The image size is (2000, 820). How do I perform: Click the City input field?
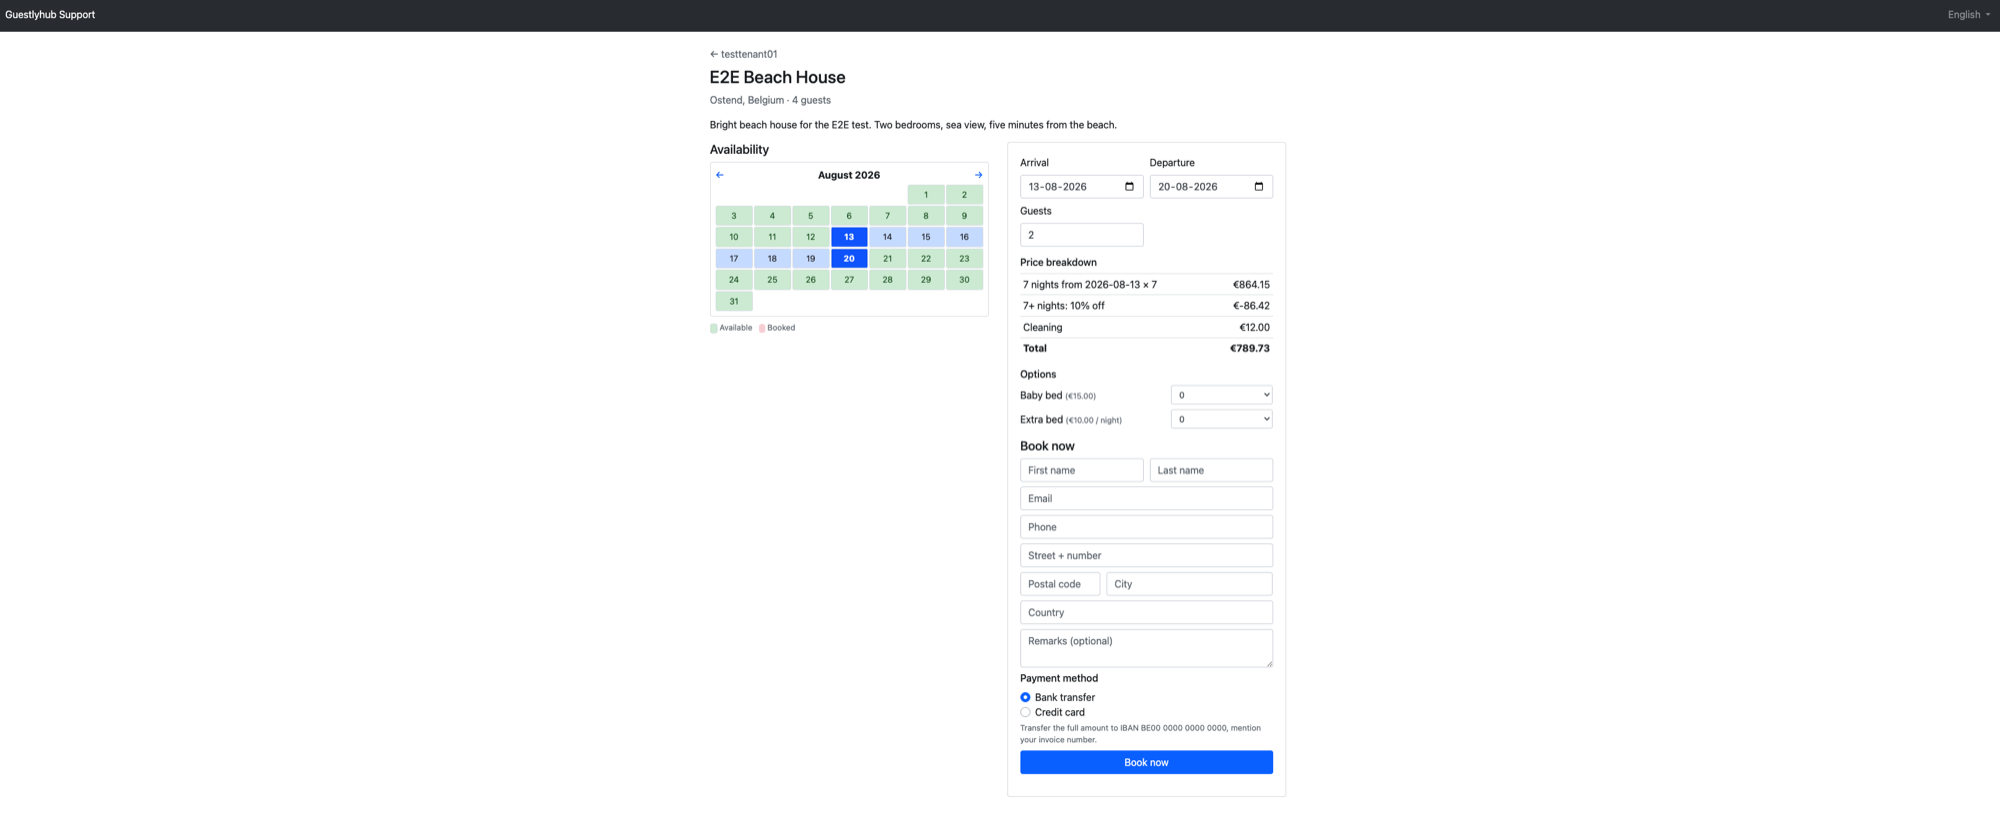tap(1189, 584)
